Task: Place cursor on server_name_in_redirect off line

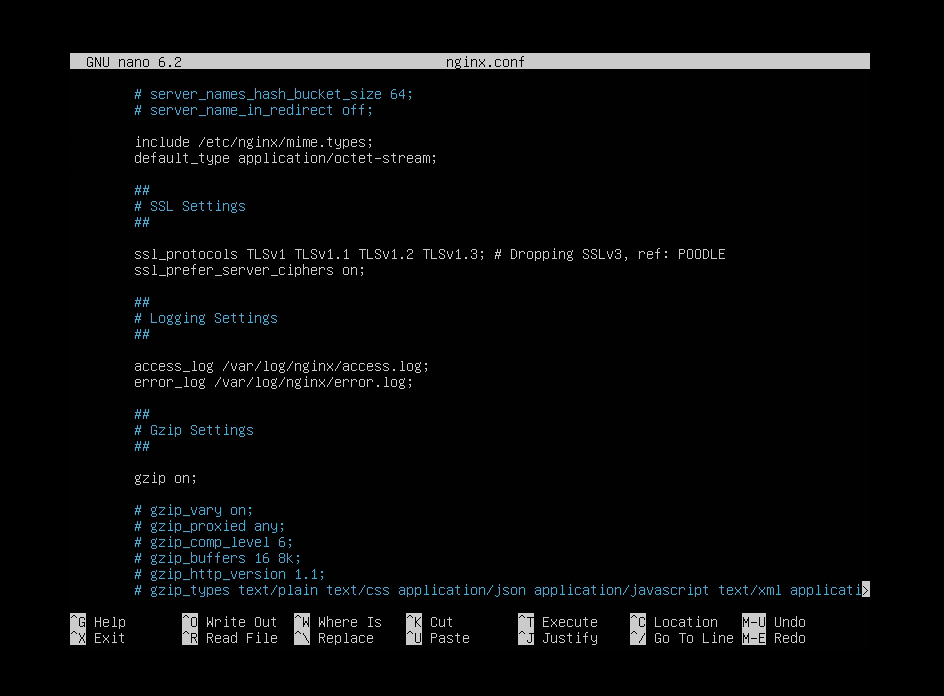Action: (253, 110)
